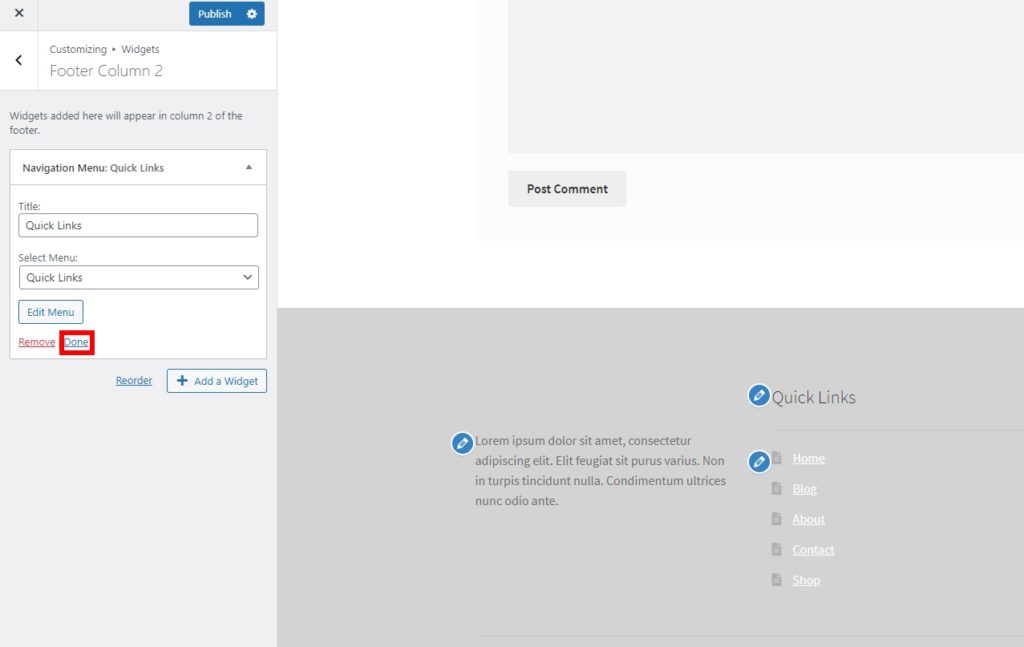Viewport: 1024px width, 647px height.
Task: Click the Footer Column 2 section title
Action: point(106,71)
